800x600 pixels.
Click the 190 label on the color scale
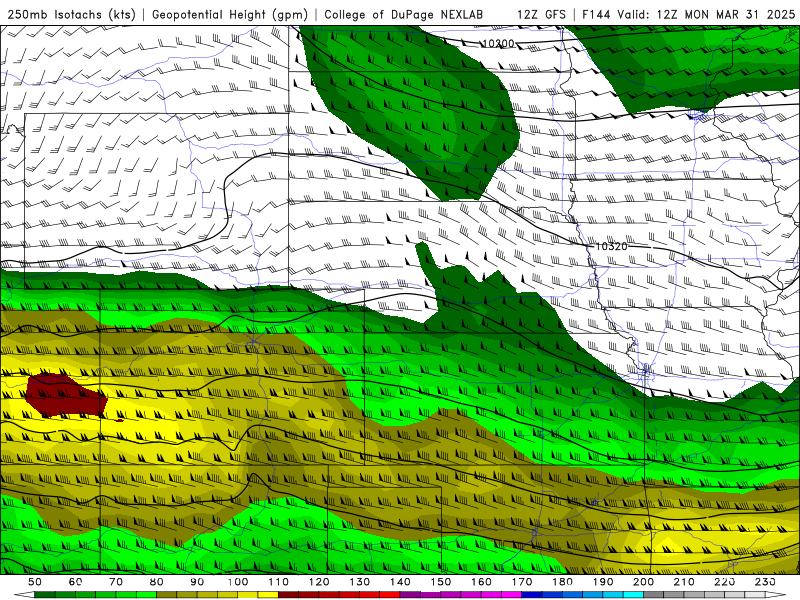pos(603,582)
